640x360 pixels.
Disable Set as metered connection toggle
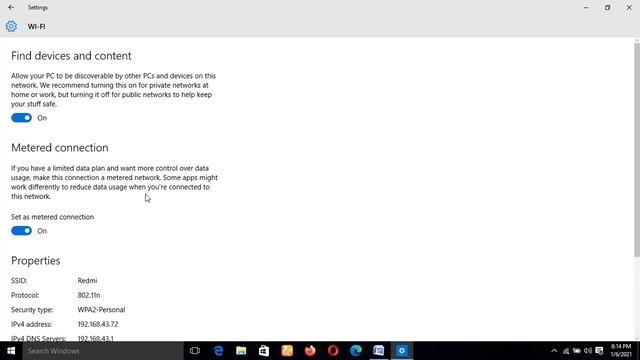click(x=21, y=231)
